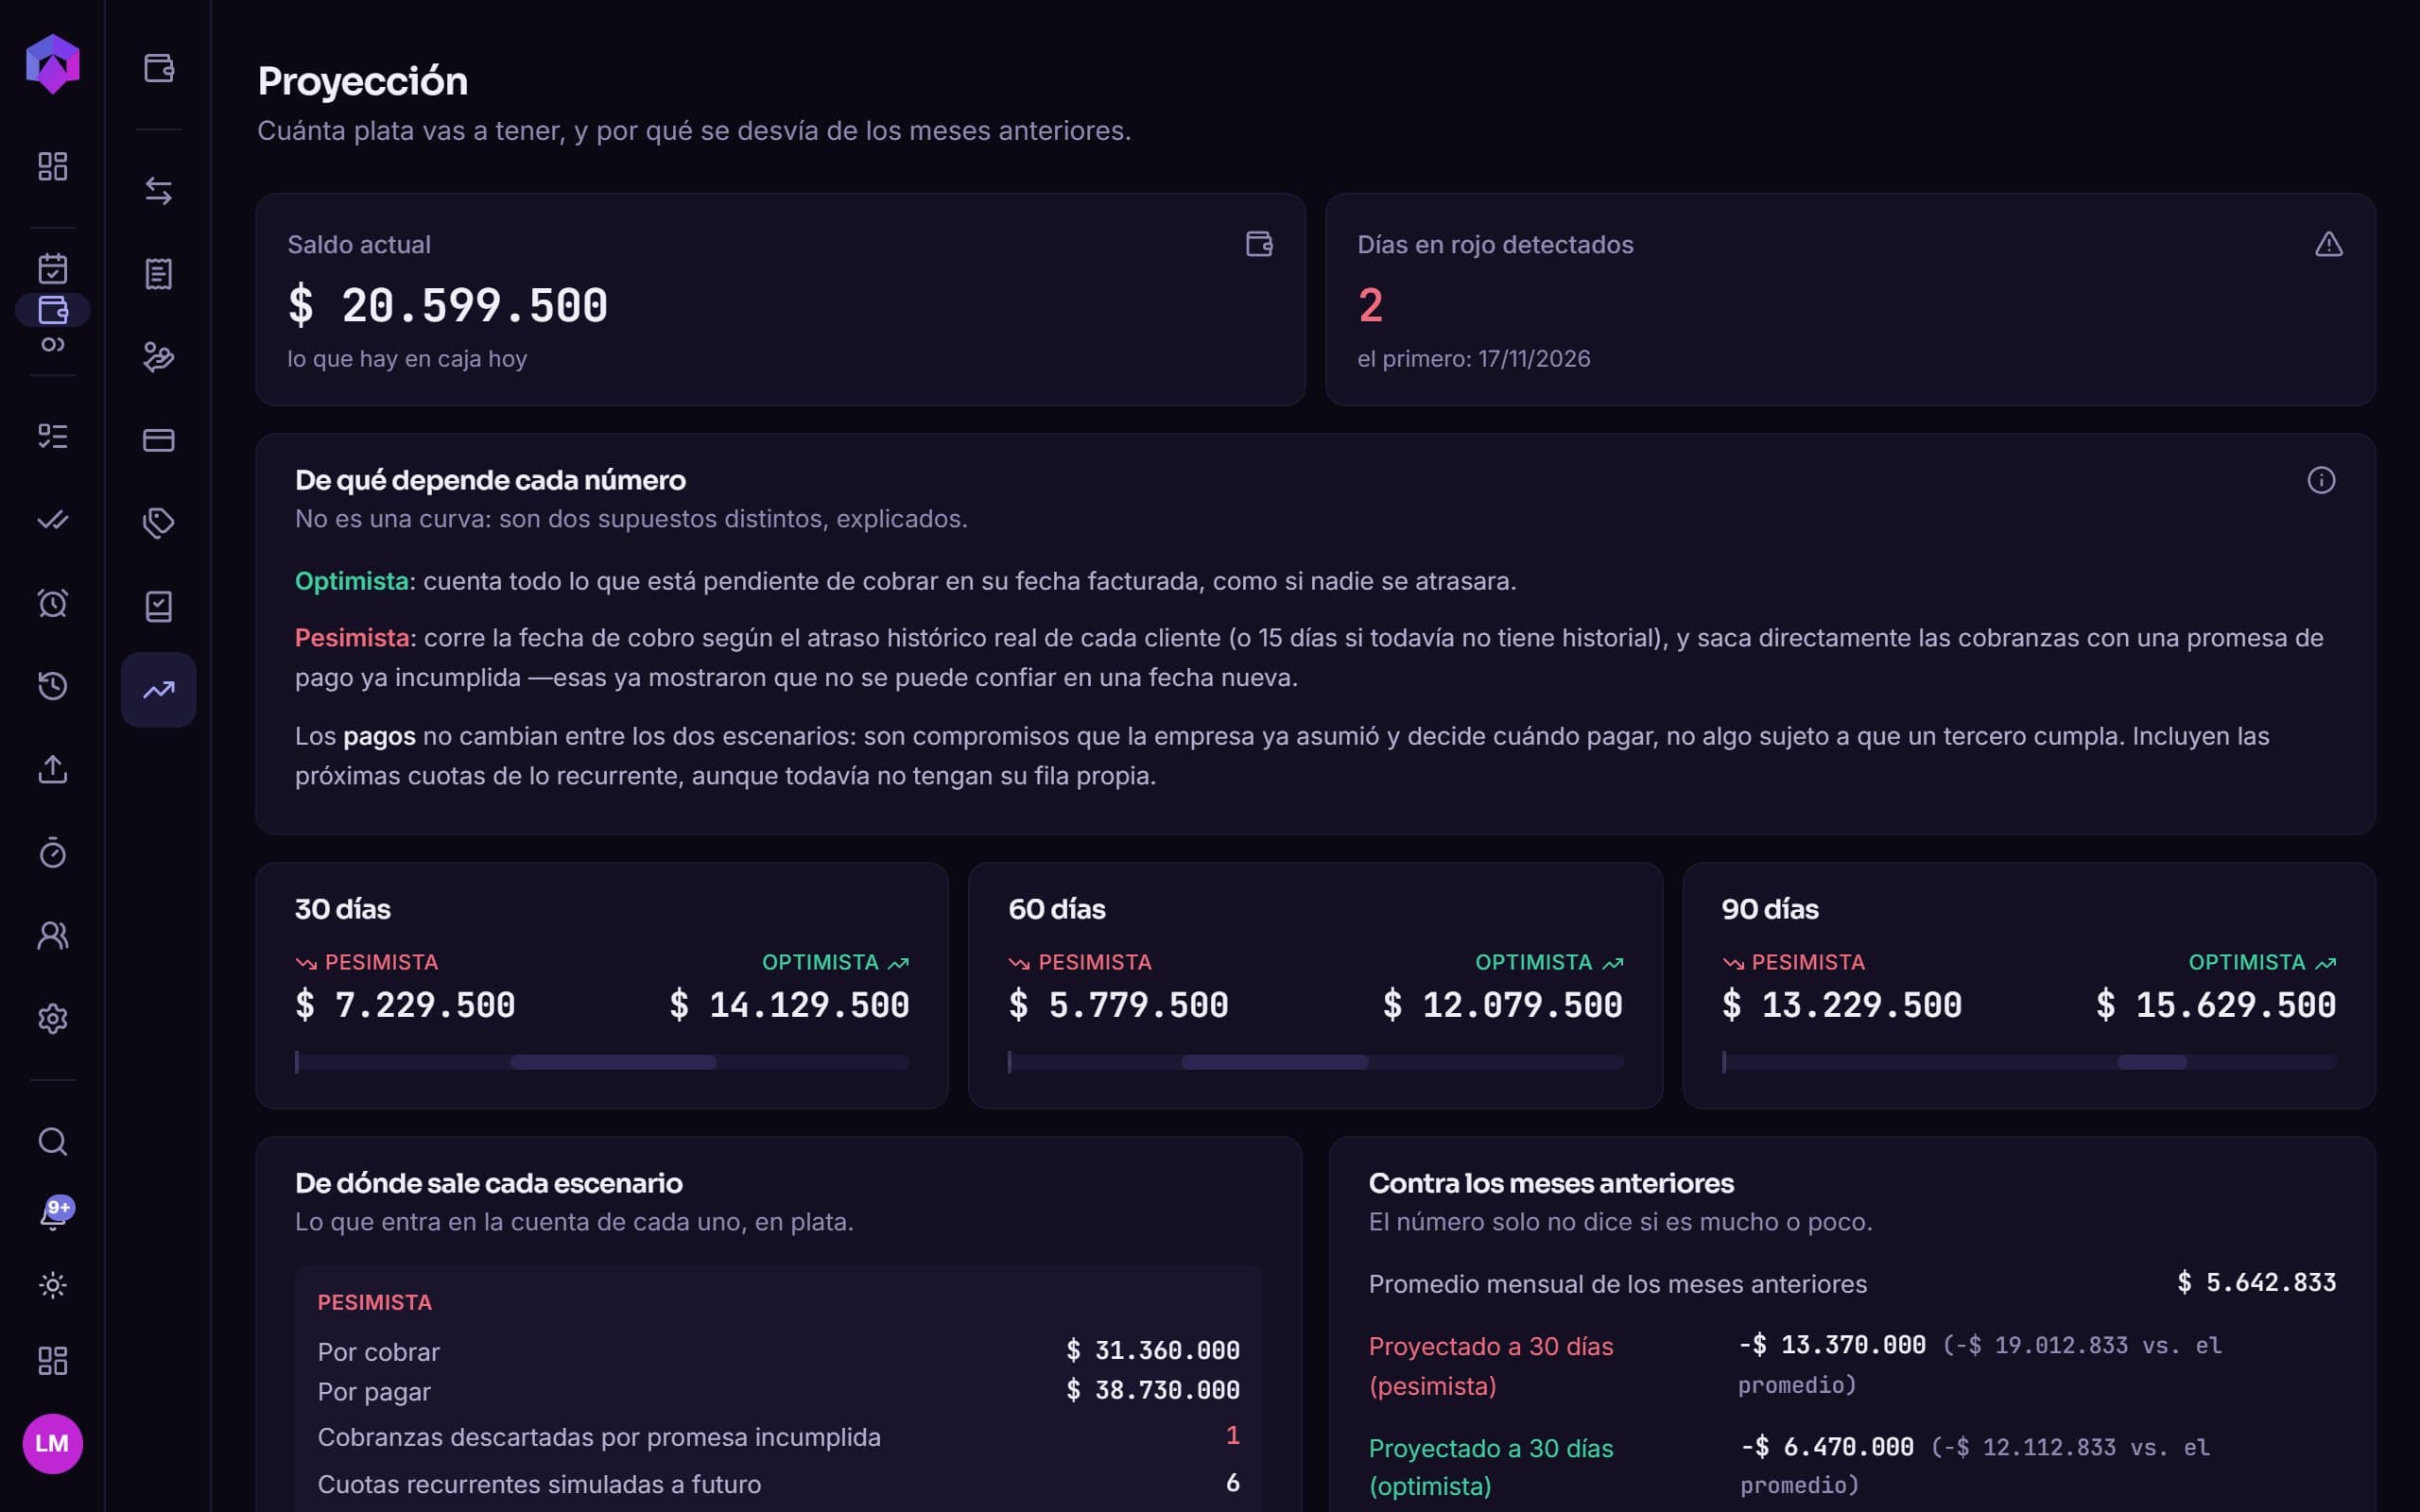Viewport: 2420px width, 1512px height.
Task: Click the Cobranzas descartadas por promesa incumplida row
Action: [778, 1437]
